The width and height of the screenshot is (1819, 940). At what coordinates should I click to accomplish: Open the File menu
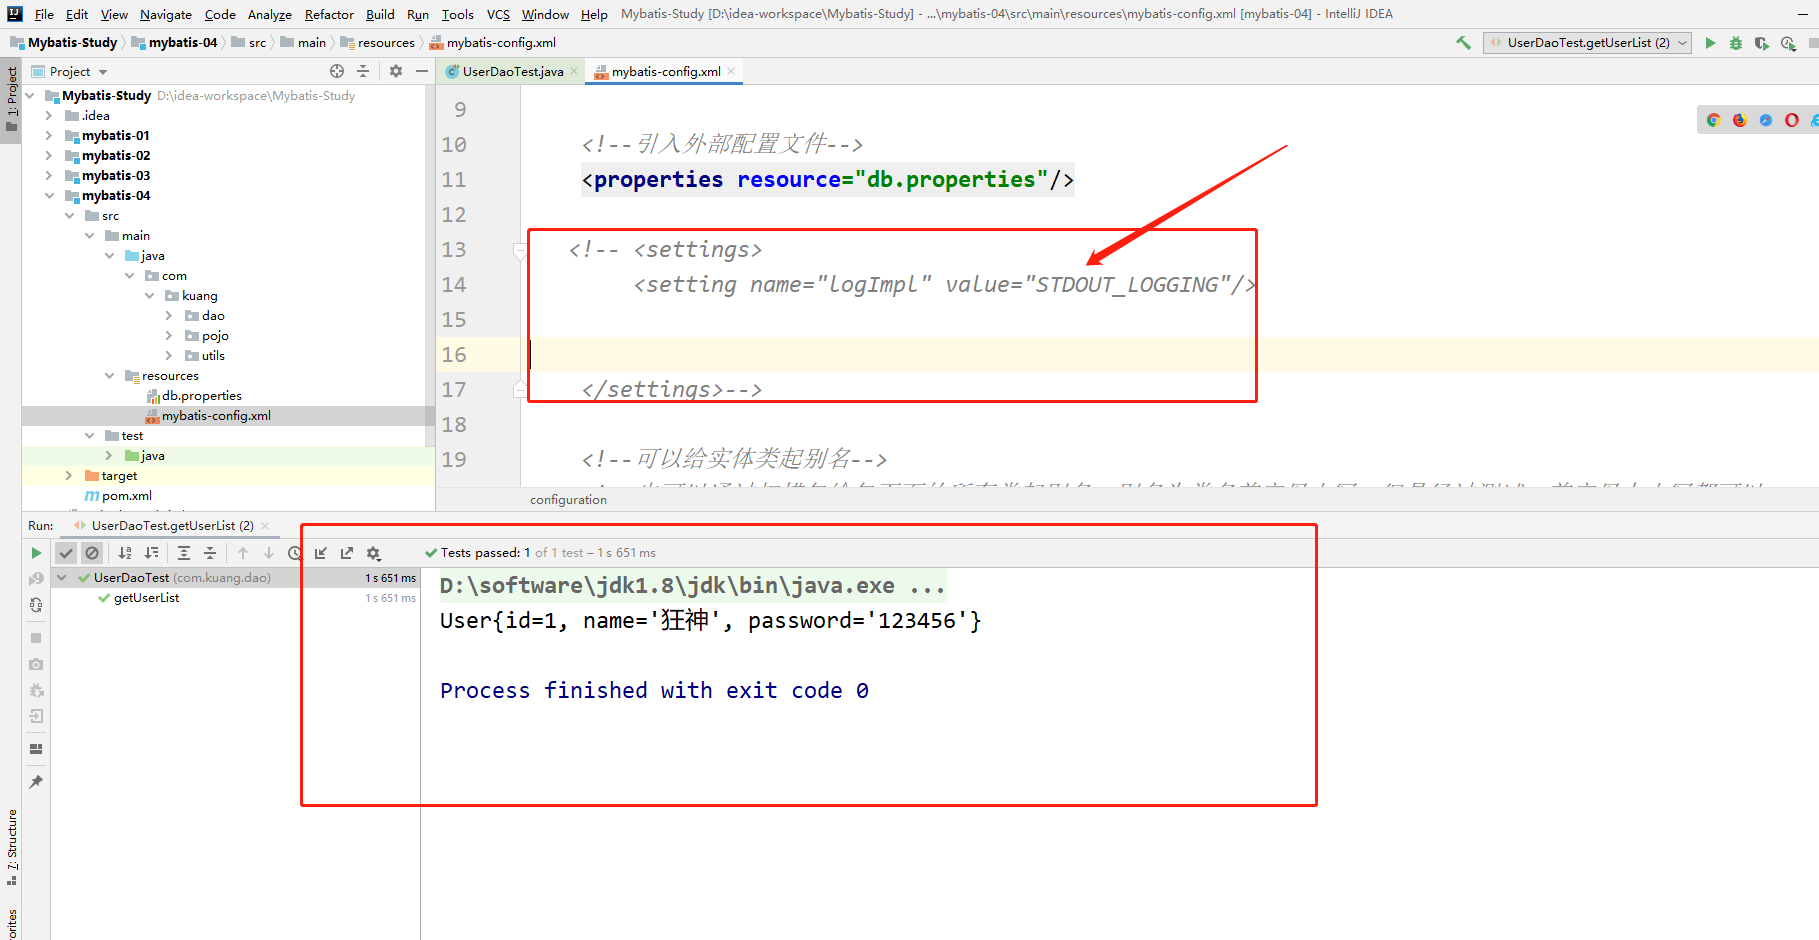click(x=44, y=14)
